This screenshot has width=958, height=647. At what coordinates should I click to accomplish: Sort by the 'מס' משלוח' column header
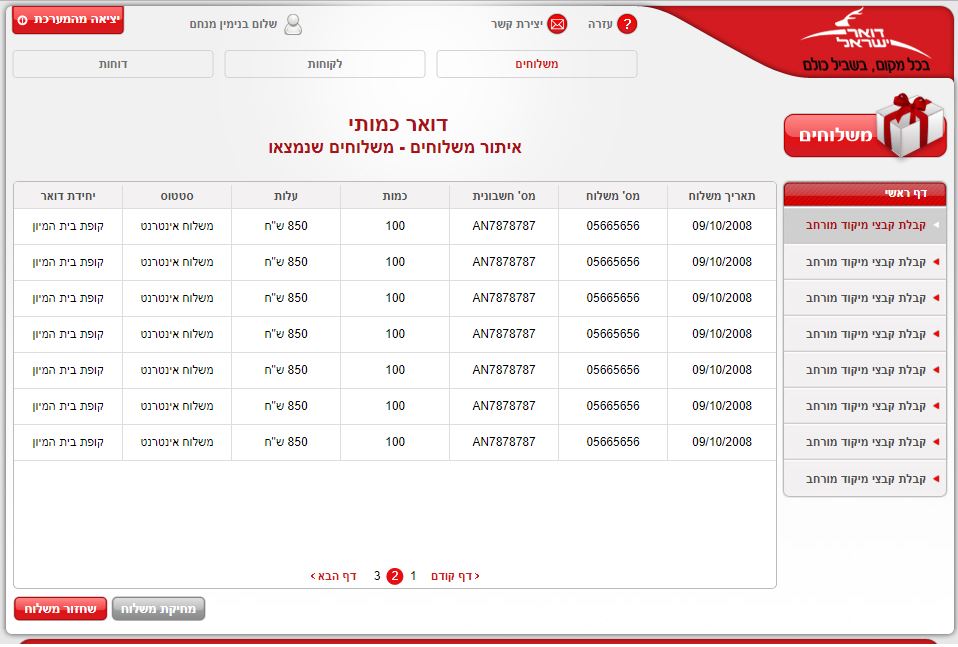(613, 196)
